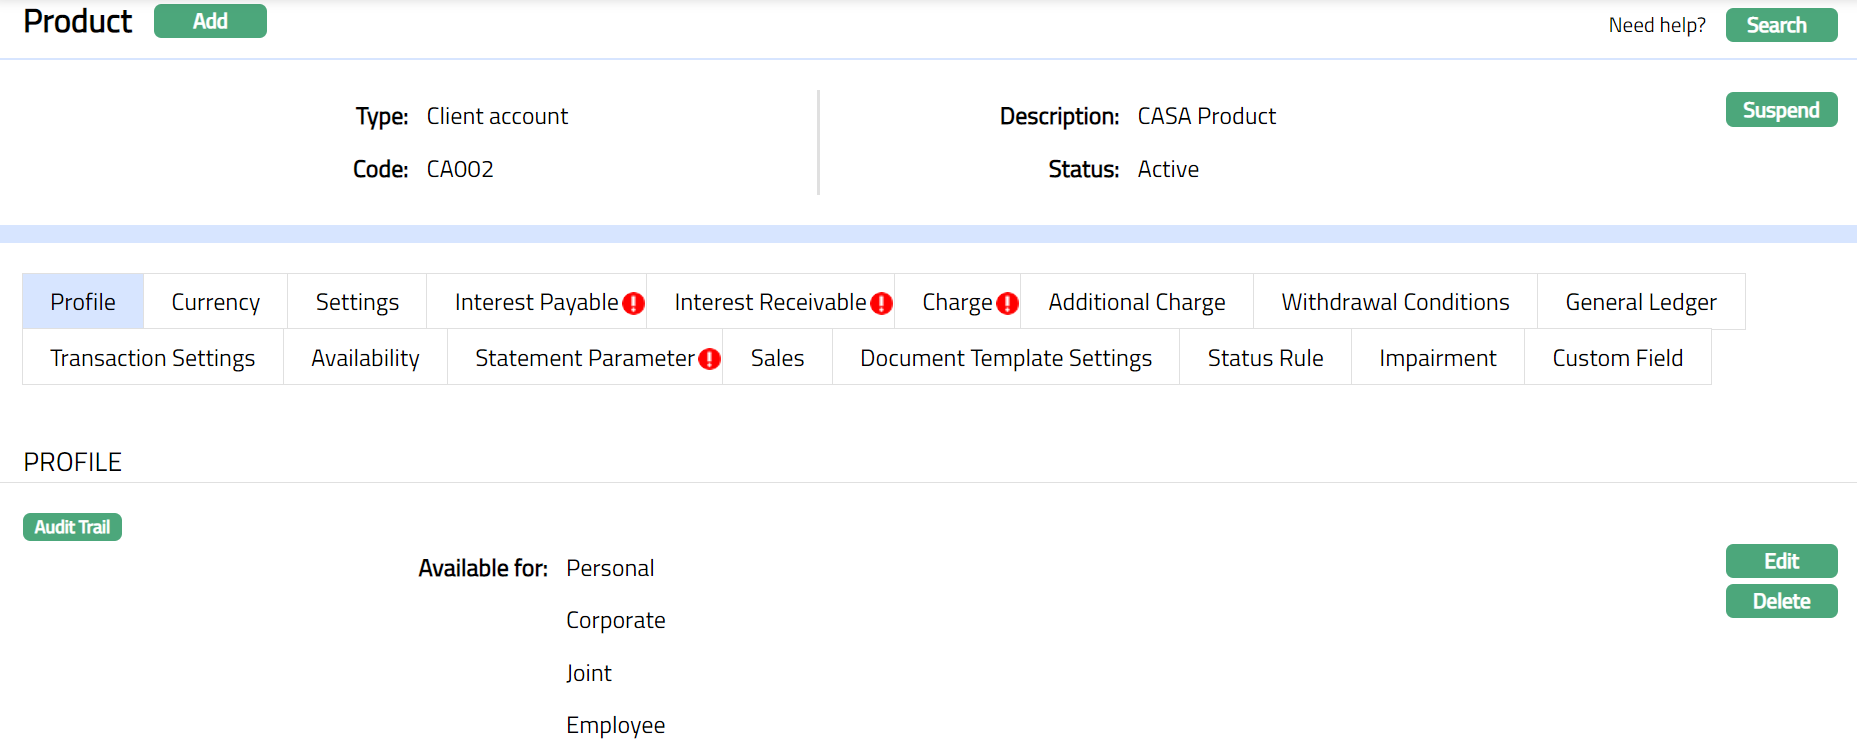Click the Statement Parameter warning icon

[x=709, y=359]
